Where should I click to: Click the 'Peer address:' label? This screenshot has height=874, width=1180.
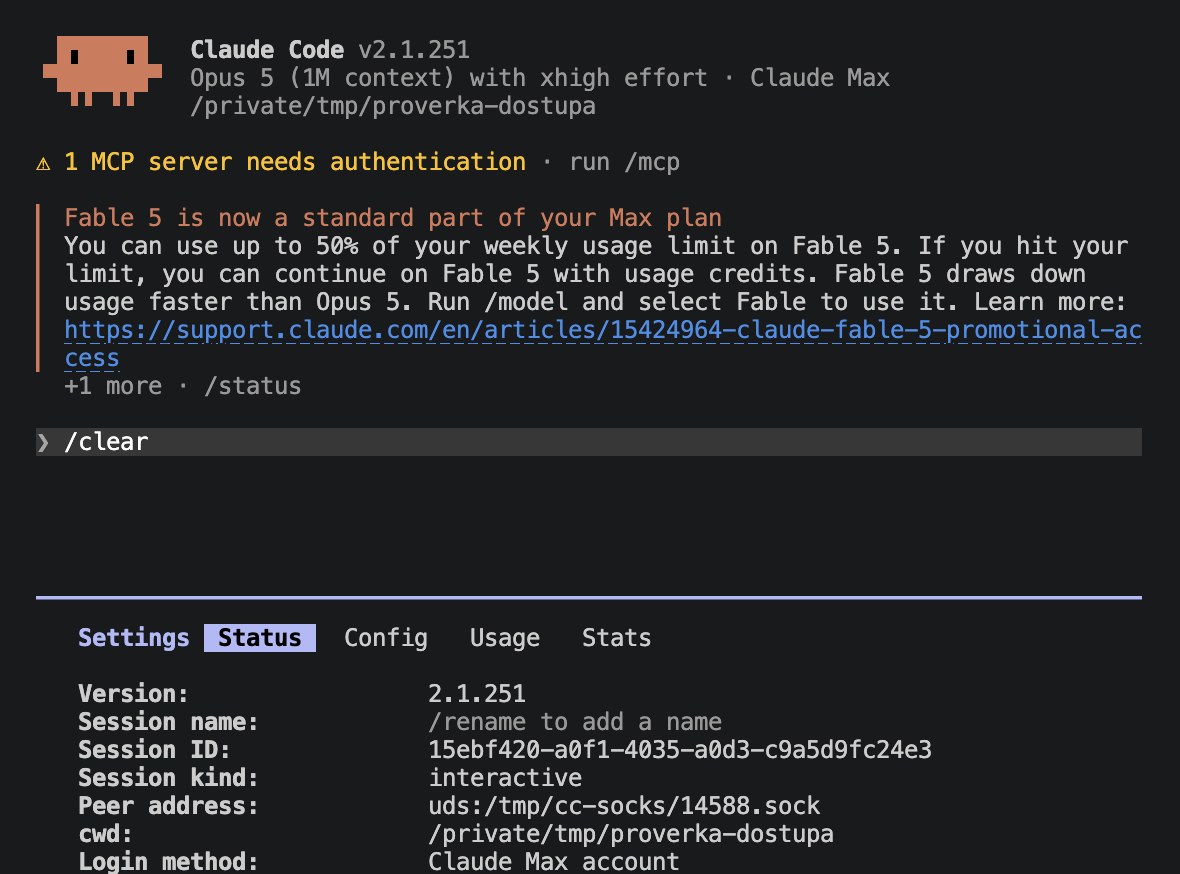pos(169,805)
